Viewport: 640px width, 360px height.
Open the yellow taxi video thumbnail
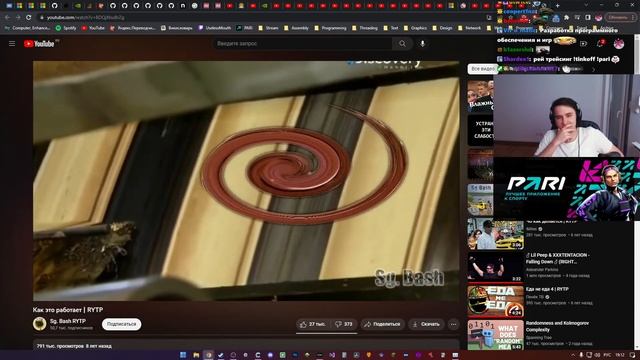click(496, 233)
